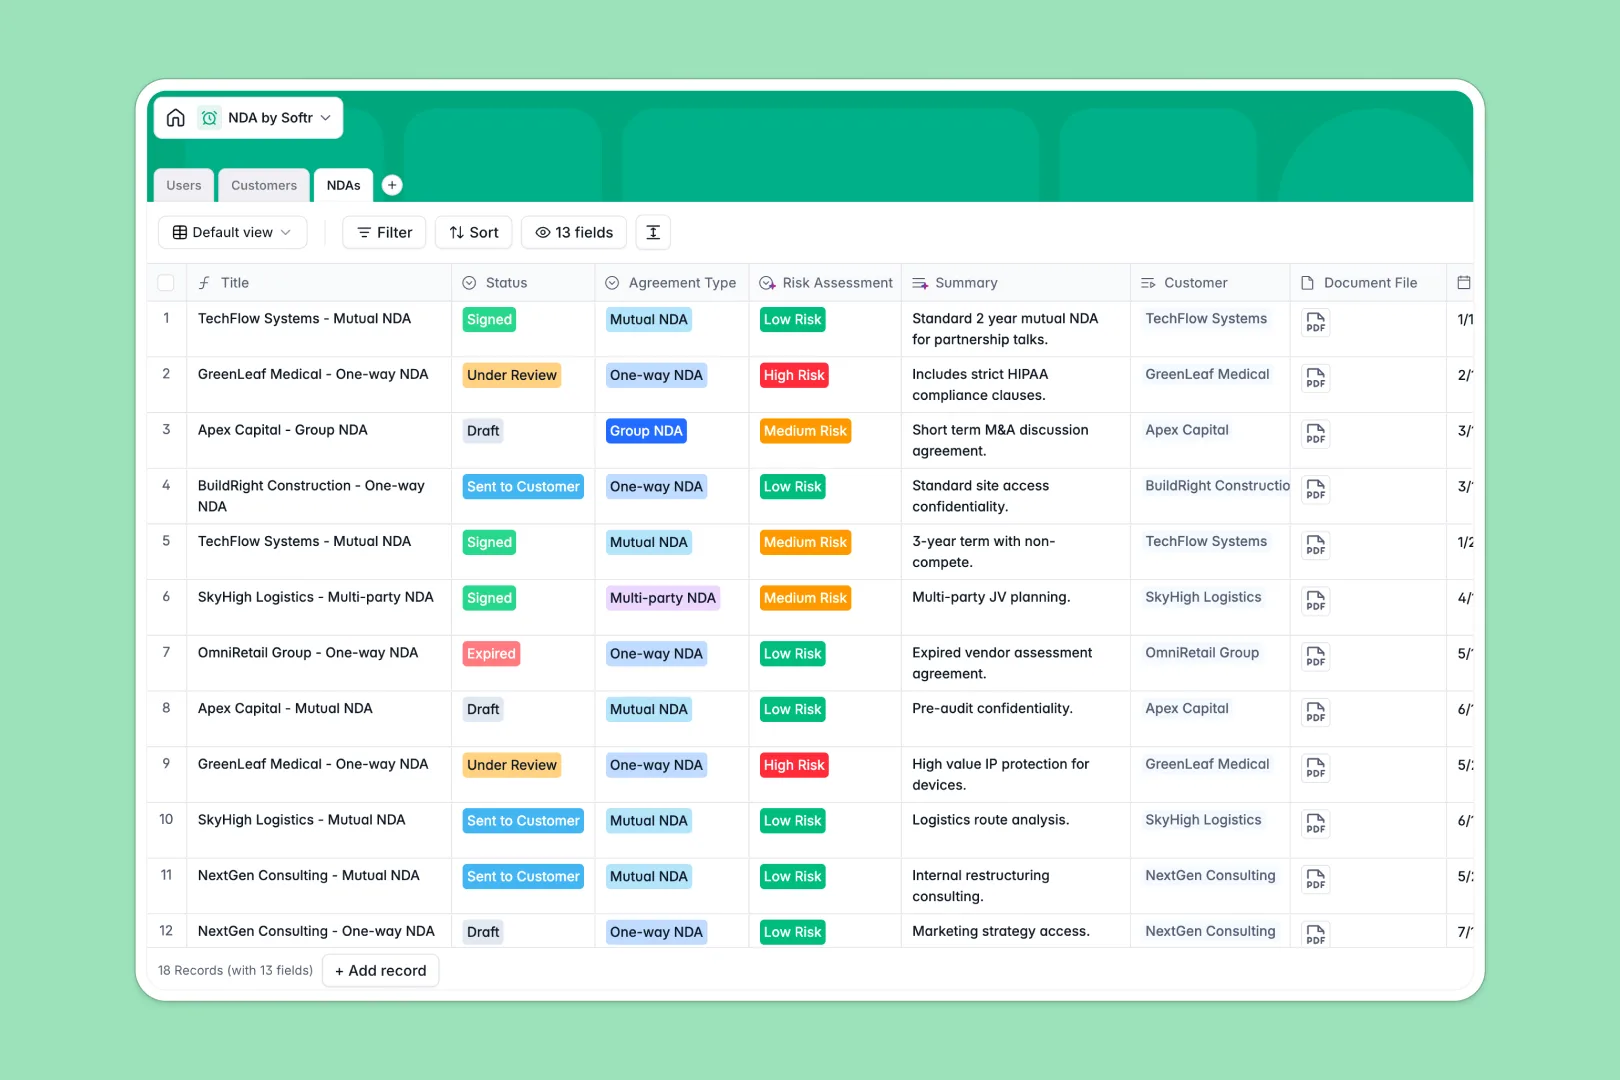Open the Status column header menu
Screen dimensions: 1620x1080
tap(506, 283)
